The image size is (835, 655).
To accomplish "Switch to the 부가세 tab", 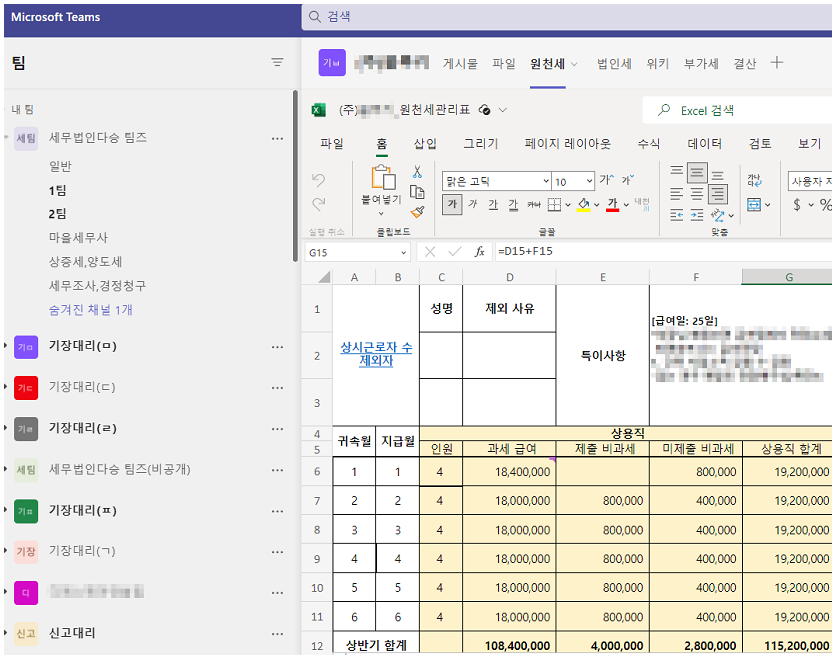I will 701,64.
